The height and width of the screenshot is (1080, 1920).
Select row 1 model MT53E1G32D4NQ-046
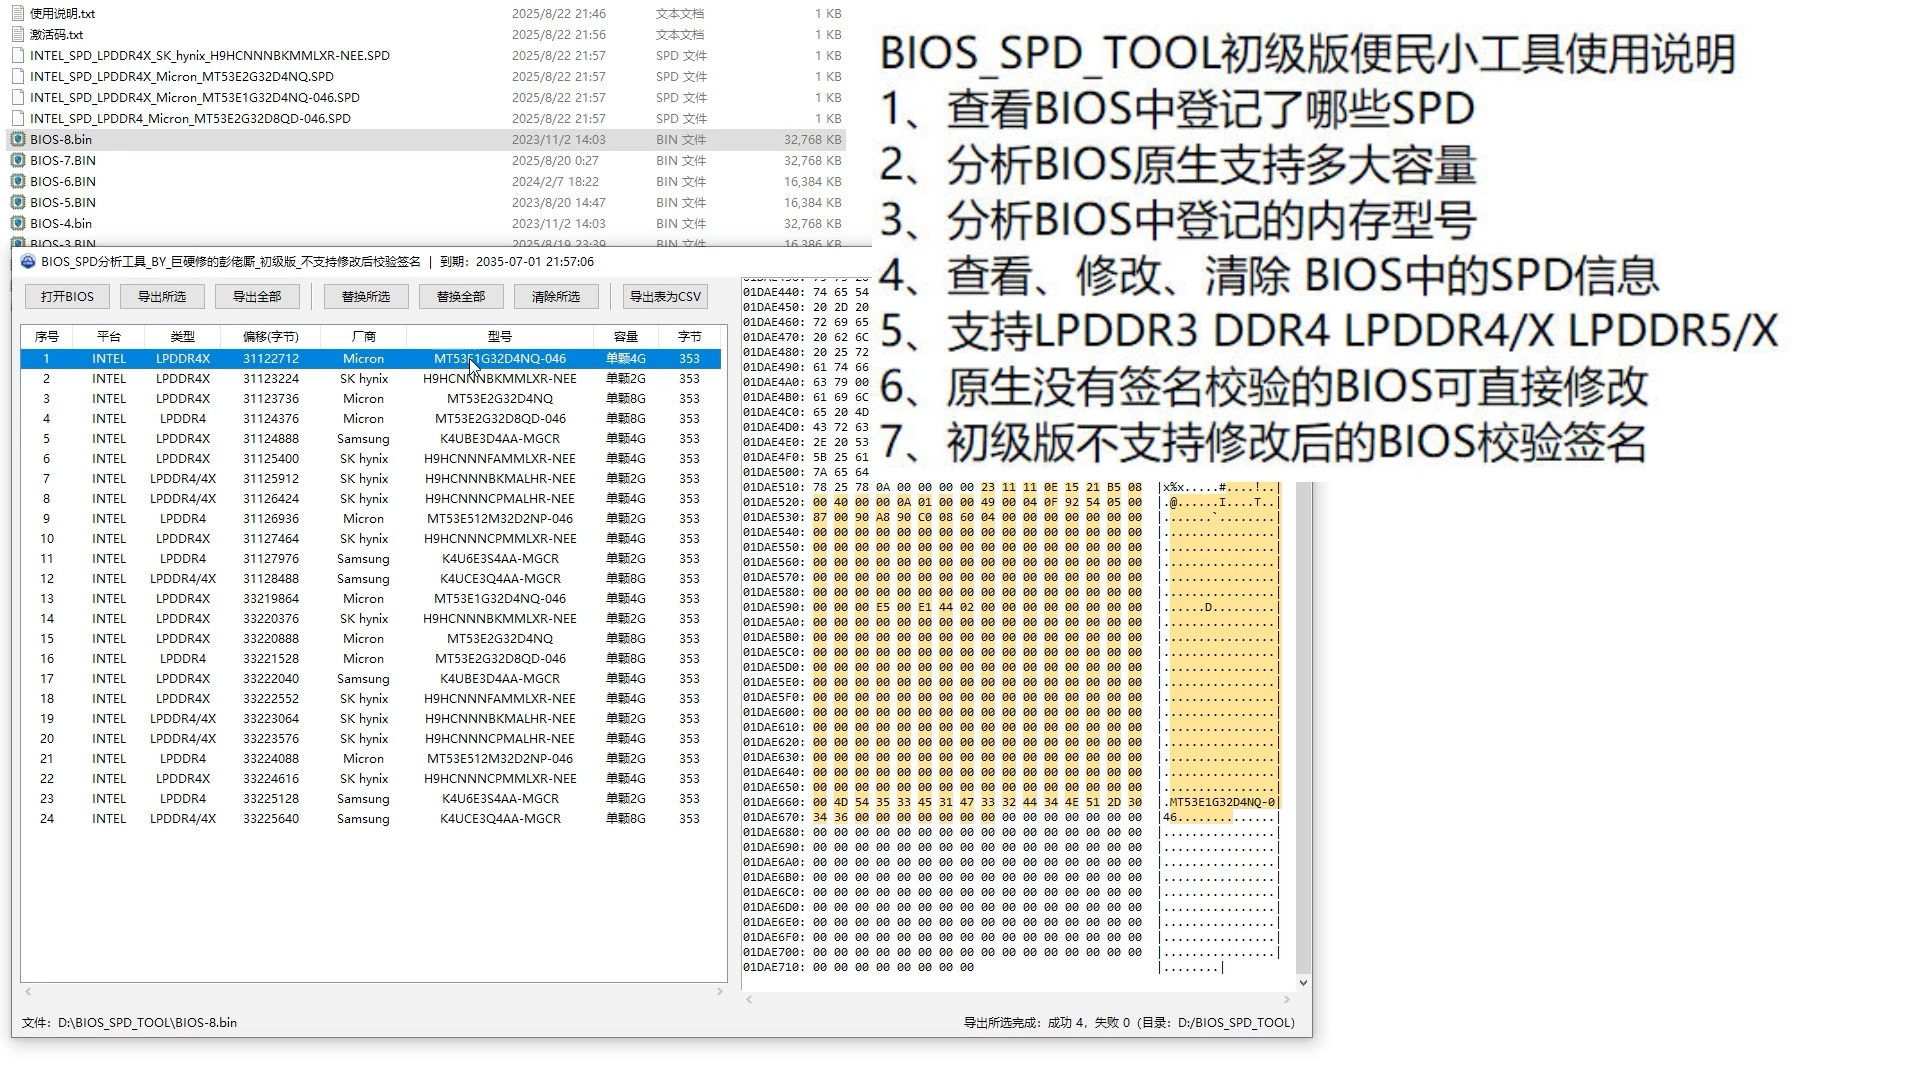coord(500,359)
